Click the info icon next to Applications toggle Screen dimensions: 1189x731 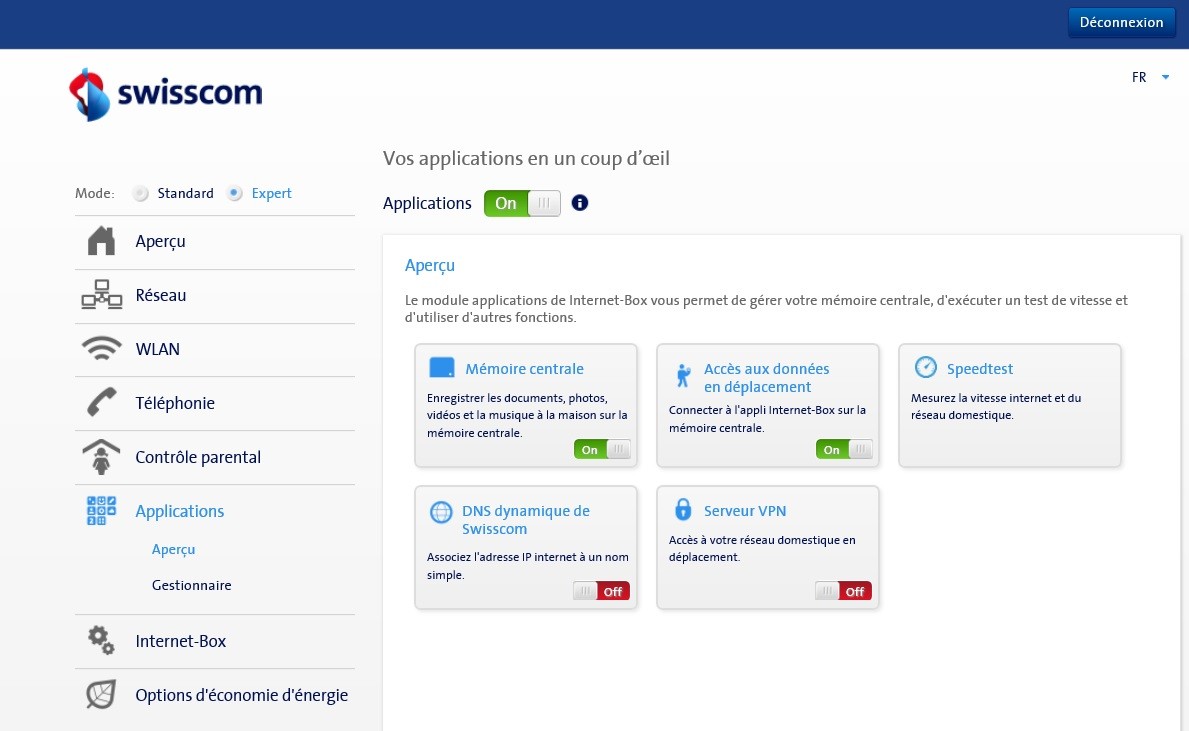[580, 203]
